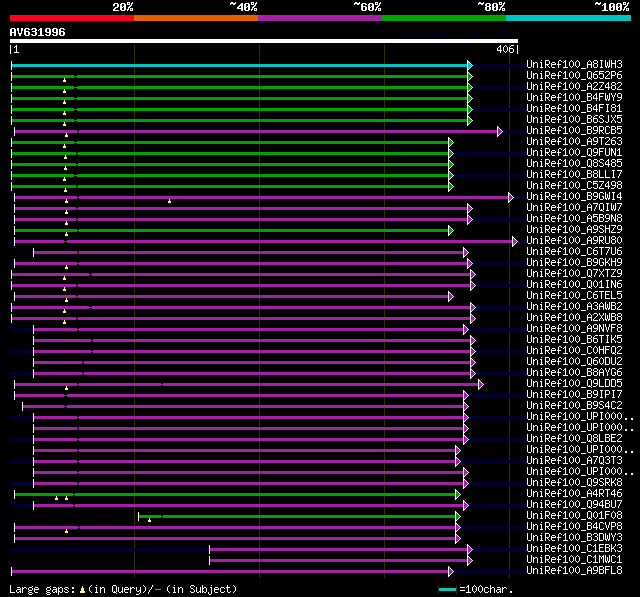Image resolution: width=640 pixels, height=597 pixels.
Task: Click the purple ~60% segment of the scale
Action: 320,18
